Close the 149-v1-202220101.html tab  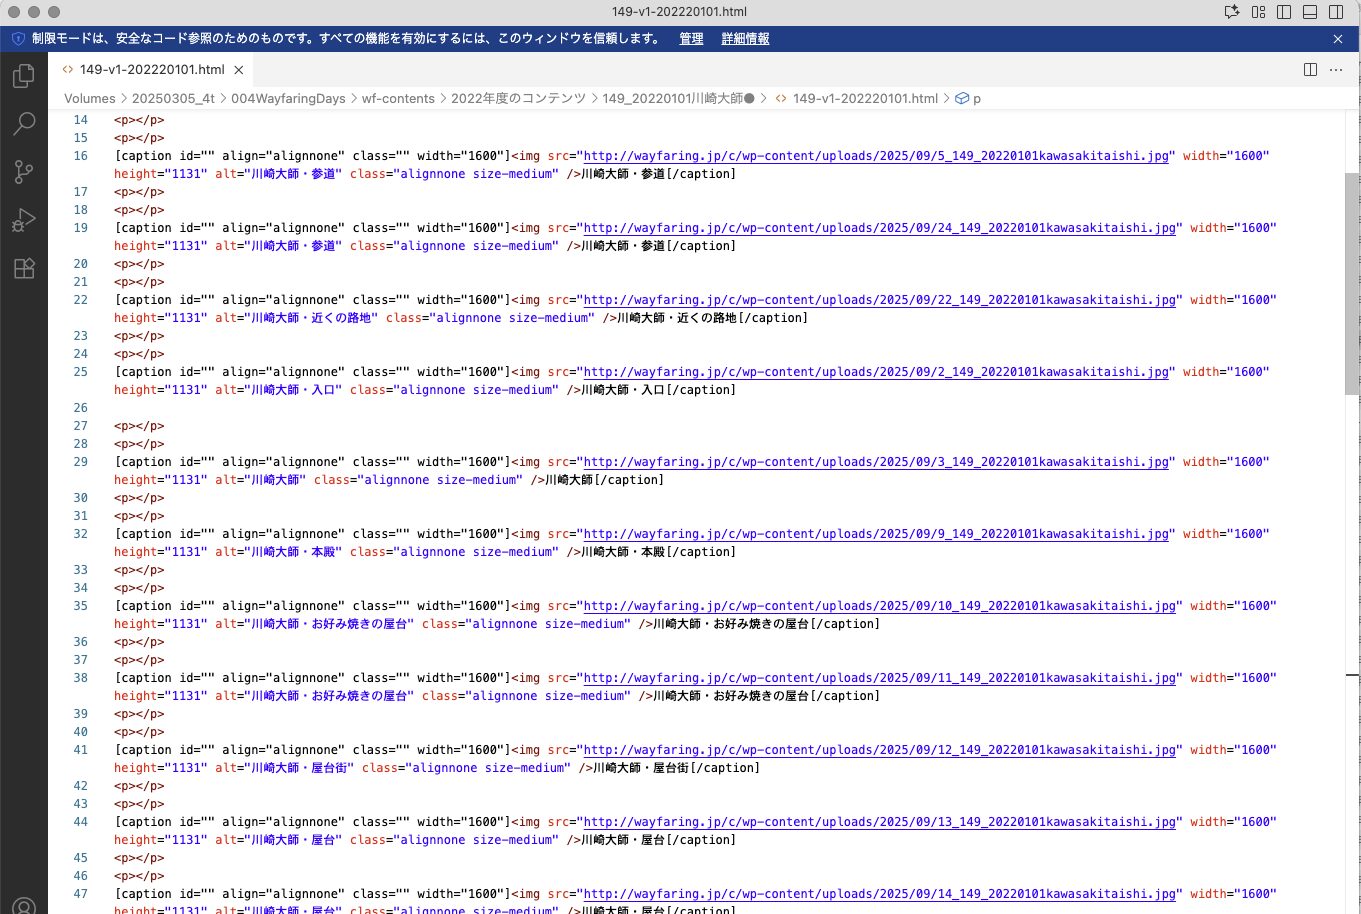click(239, 70)
